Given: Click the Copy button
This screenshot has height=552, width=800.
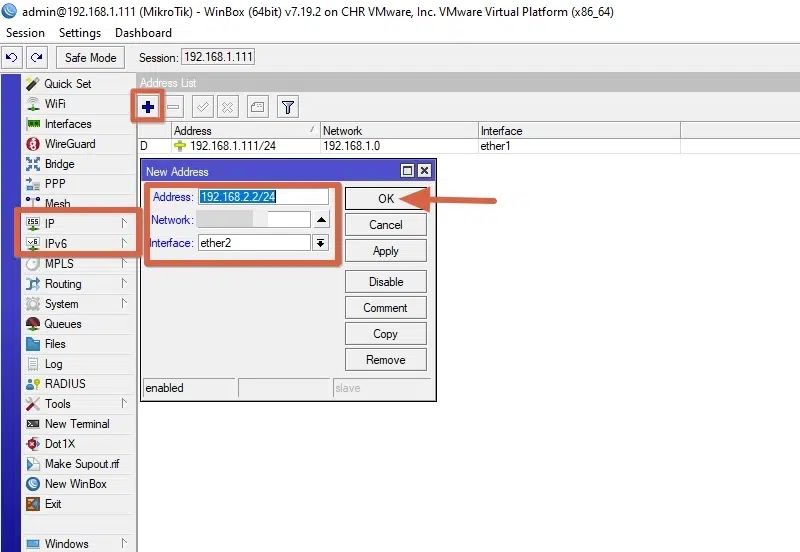Looking at the screenshot, I should [386, 334].
